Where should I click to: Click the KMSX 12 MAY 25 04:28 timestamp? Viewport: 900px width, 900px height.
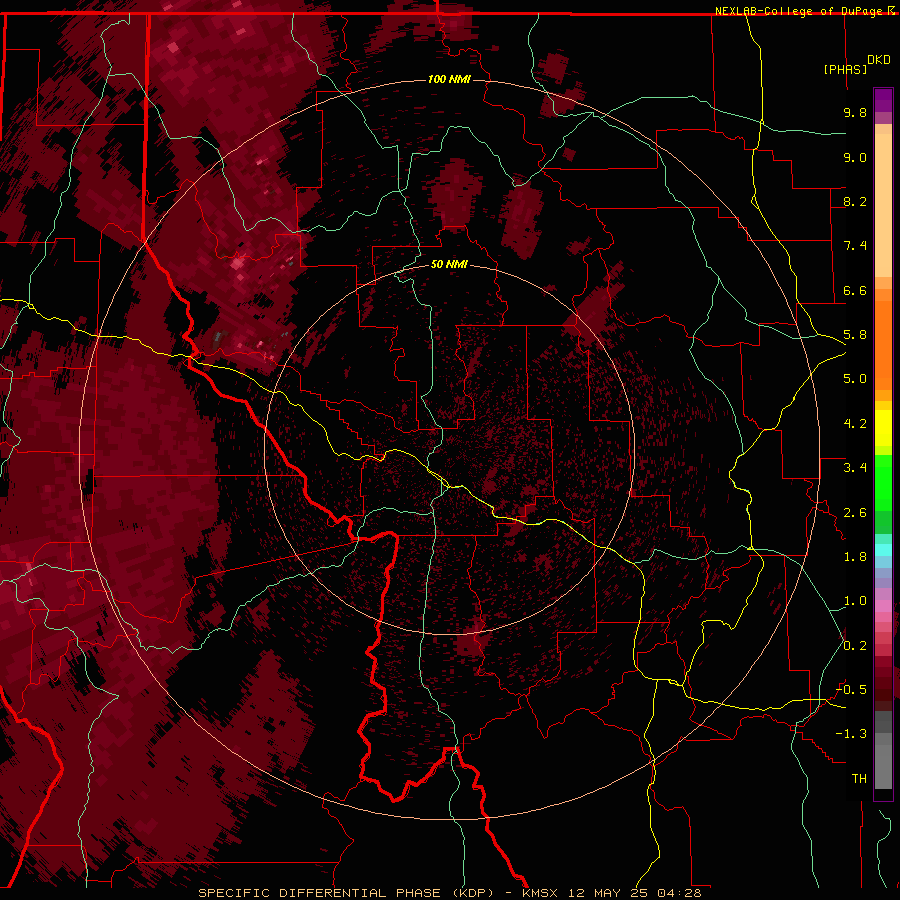pyautogui.click(x=612, y=893)
